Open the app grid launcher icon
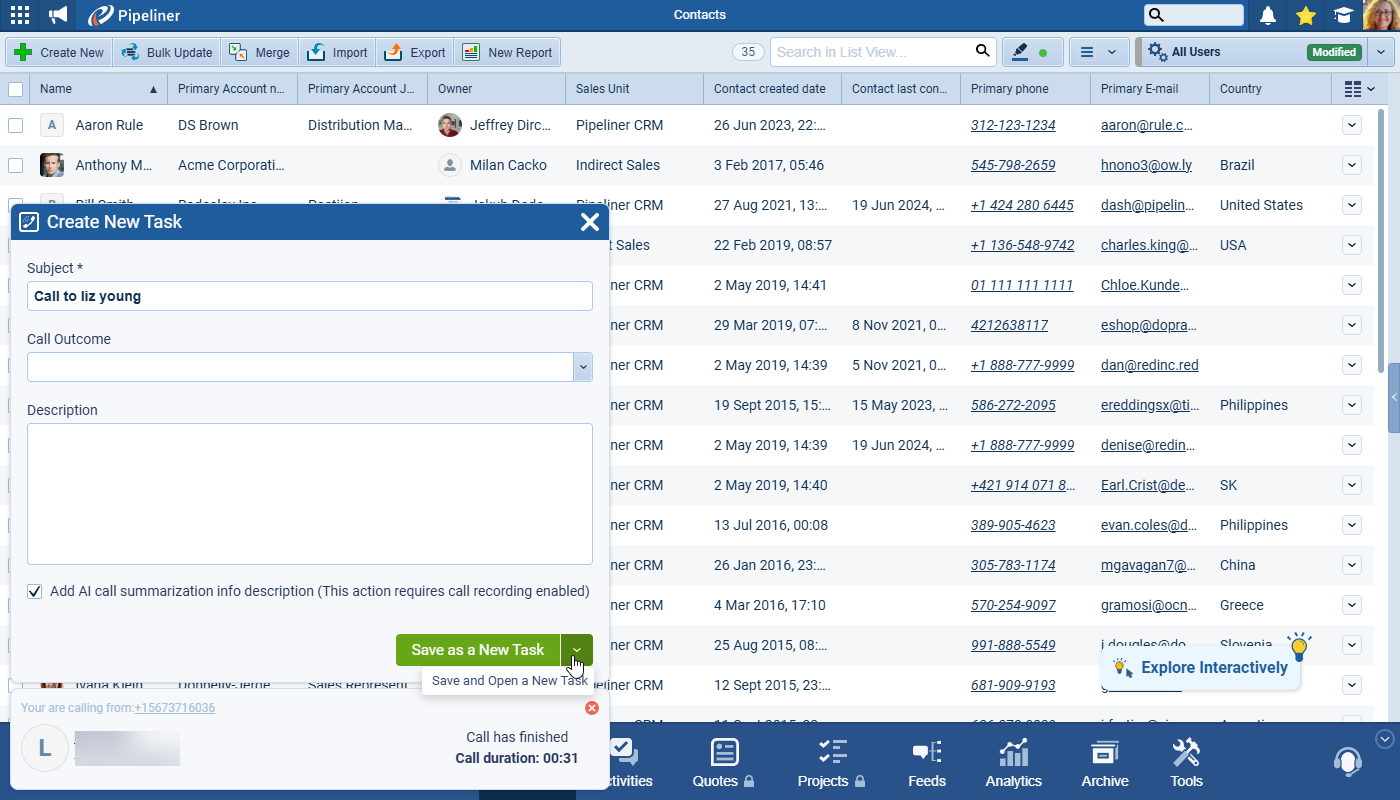The image size is (1400, 800). (x=19, y=15)
